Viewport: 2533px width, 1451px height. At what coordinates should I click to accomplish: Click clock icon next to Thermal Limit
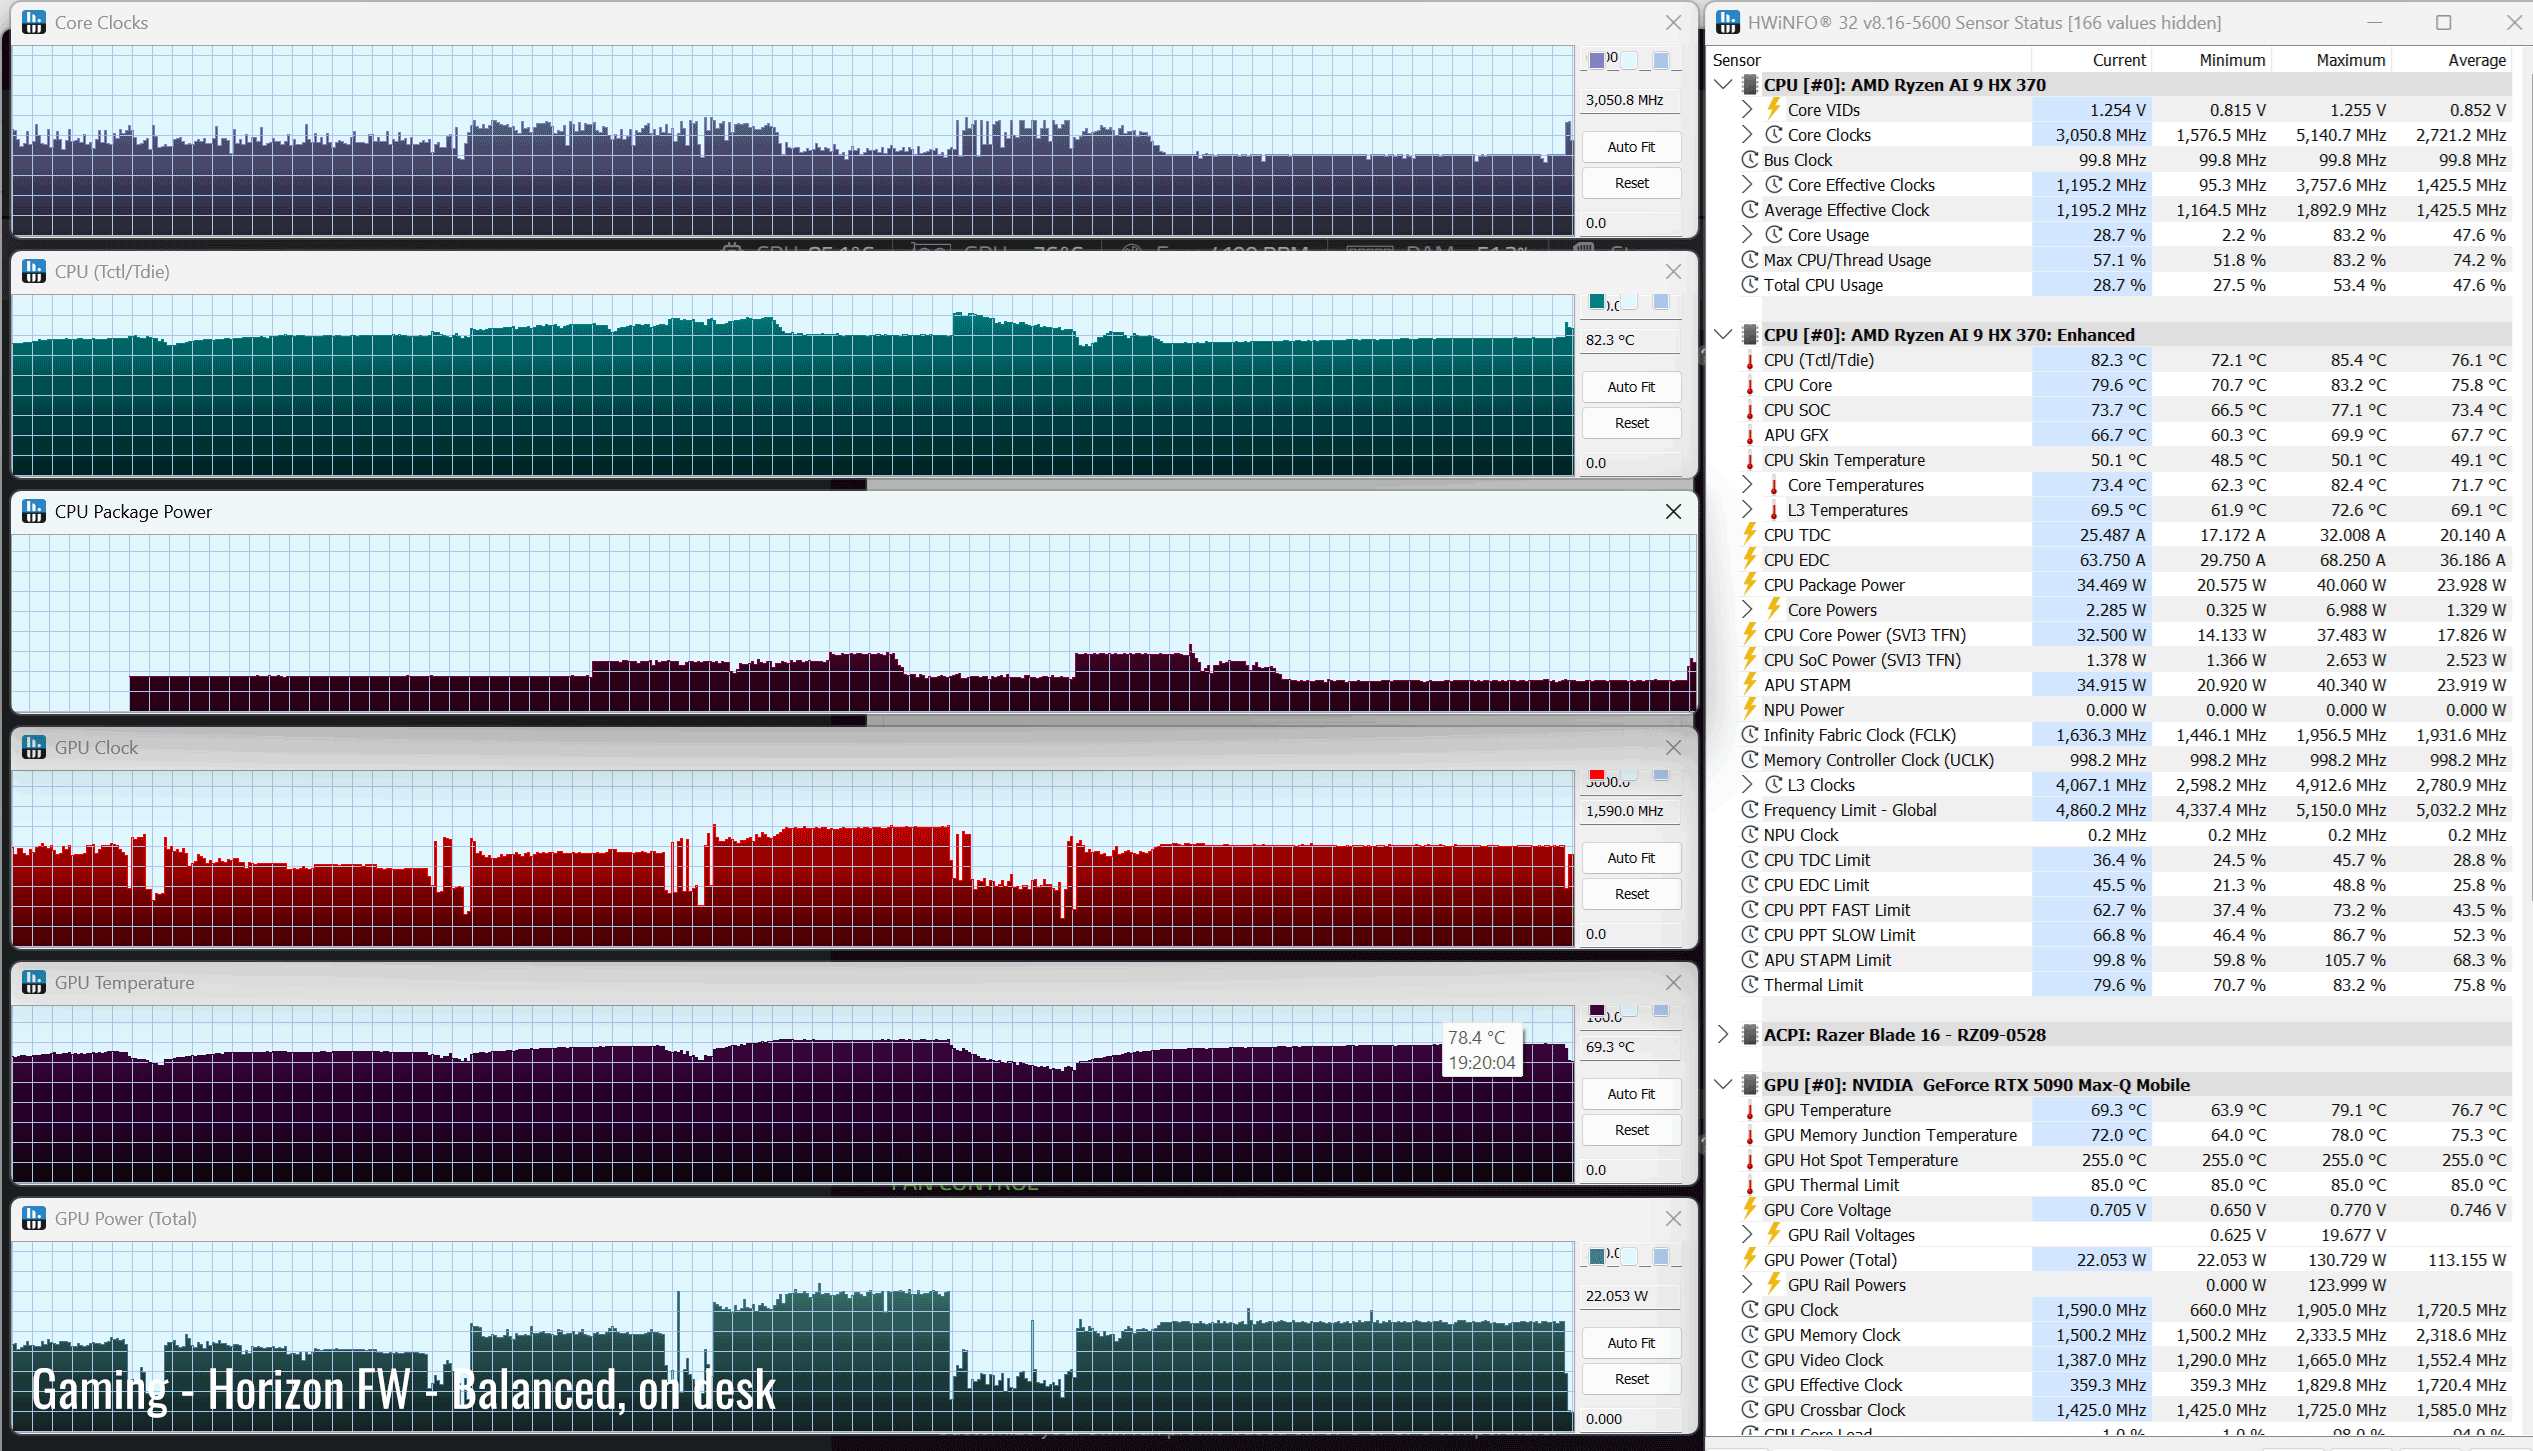(x=1750, y=985)
